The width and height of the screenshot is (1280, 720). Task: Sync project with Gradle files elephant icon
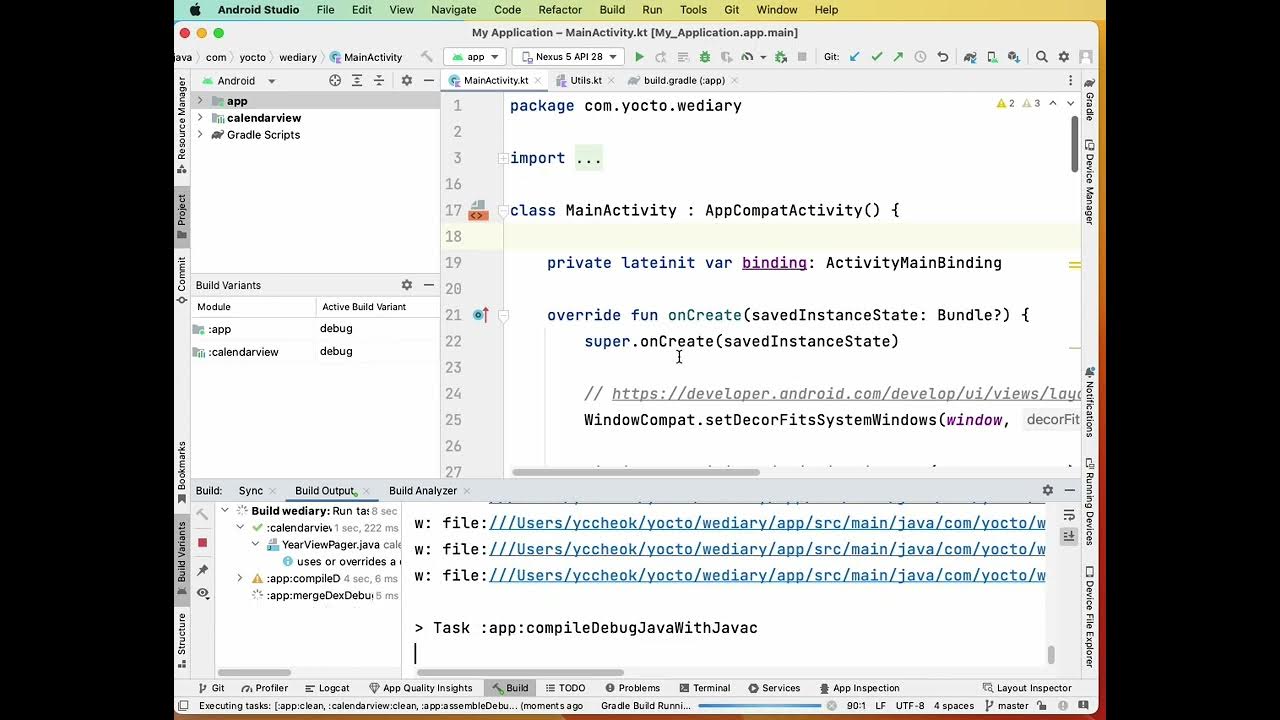coord(970,57)
